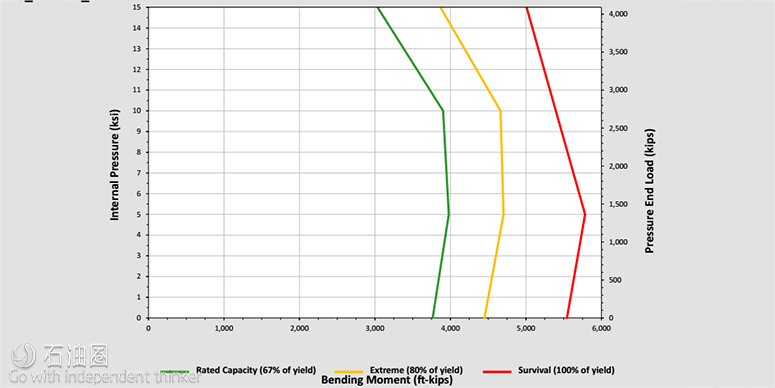Image resolution: width=775 pixels, height=388 pixels.
Task: Click '2,000' on the Bending Moment axis
Action: (x=299, y=328)
